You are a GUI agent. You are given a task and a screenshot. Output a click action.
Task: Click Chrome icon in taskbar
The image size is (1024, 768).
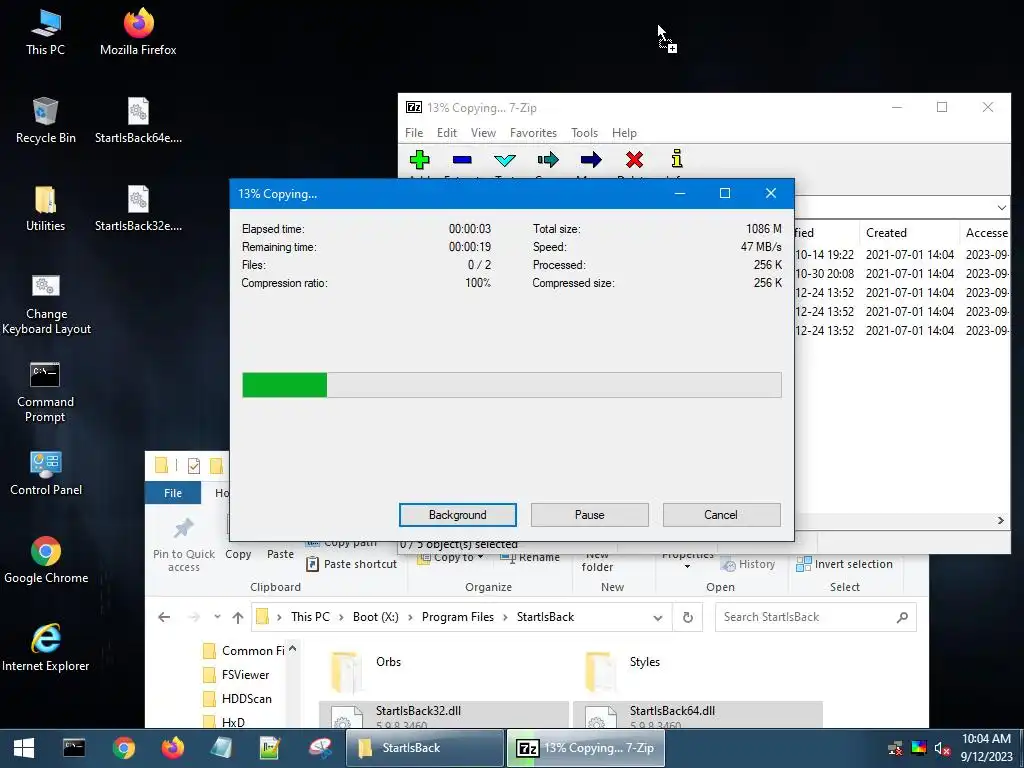(123, 748)
